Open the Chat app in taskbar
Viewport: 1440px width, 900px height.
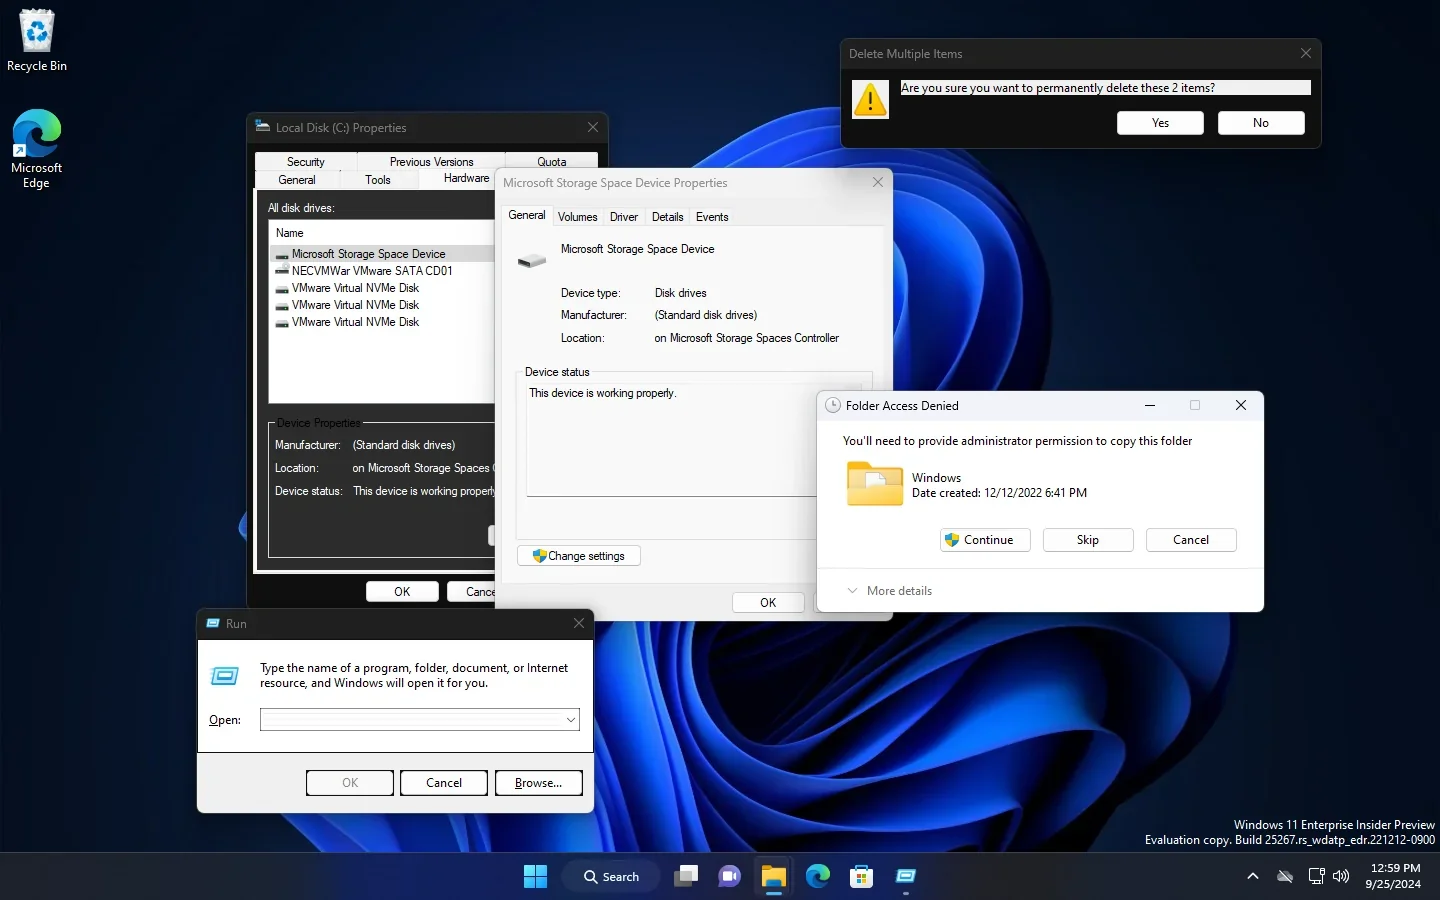[730, 877]
